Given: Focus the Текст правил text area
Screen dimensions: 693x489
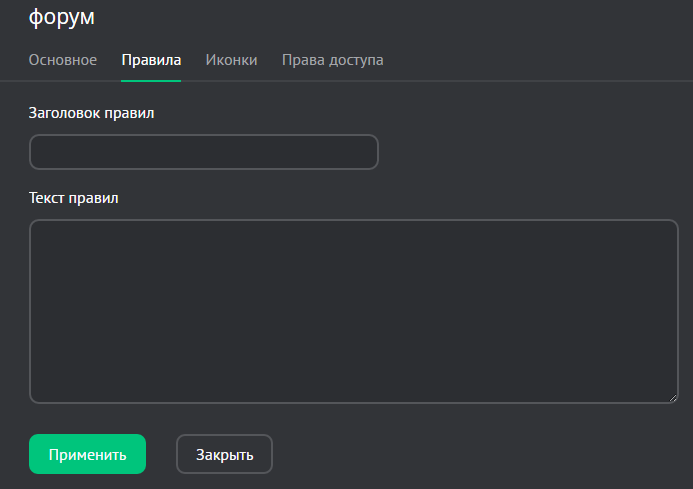Looking at the screenshot, I should [x=354, y=311].
